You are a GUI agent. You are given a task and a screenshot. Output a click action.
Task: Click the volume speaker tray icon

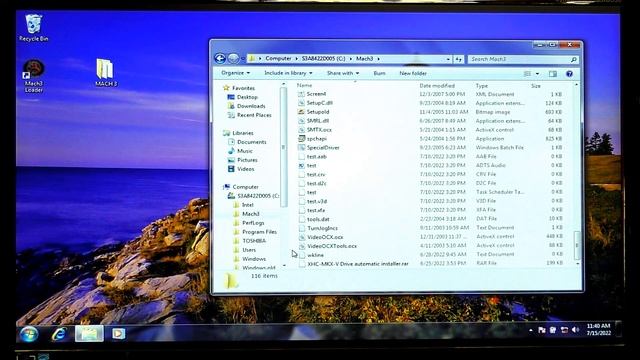pos(576,330)
